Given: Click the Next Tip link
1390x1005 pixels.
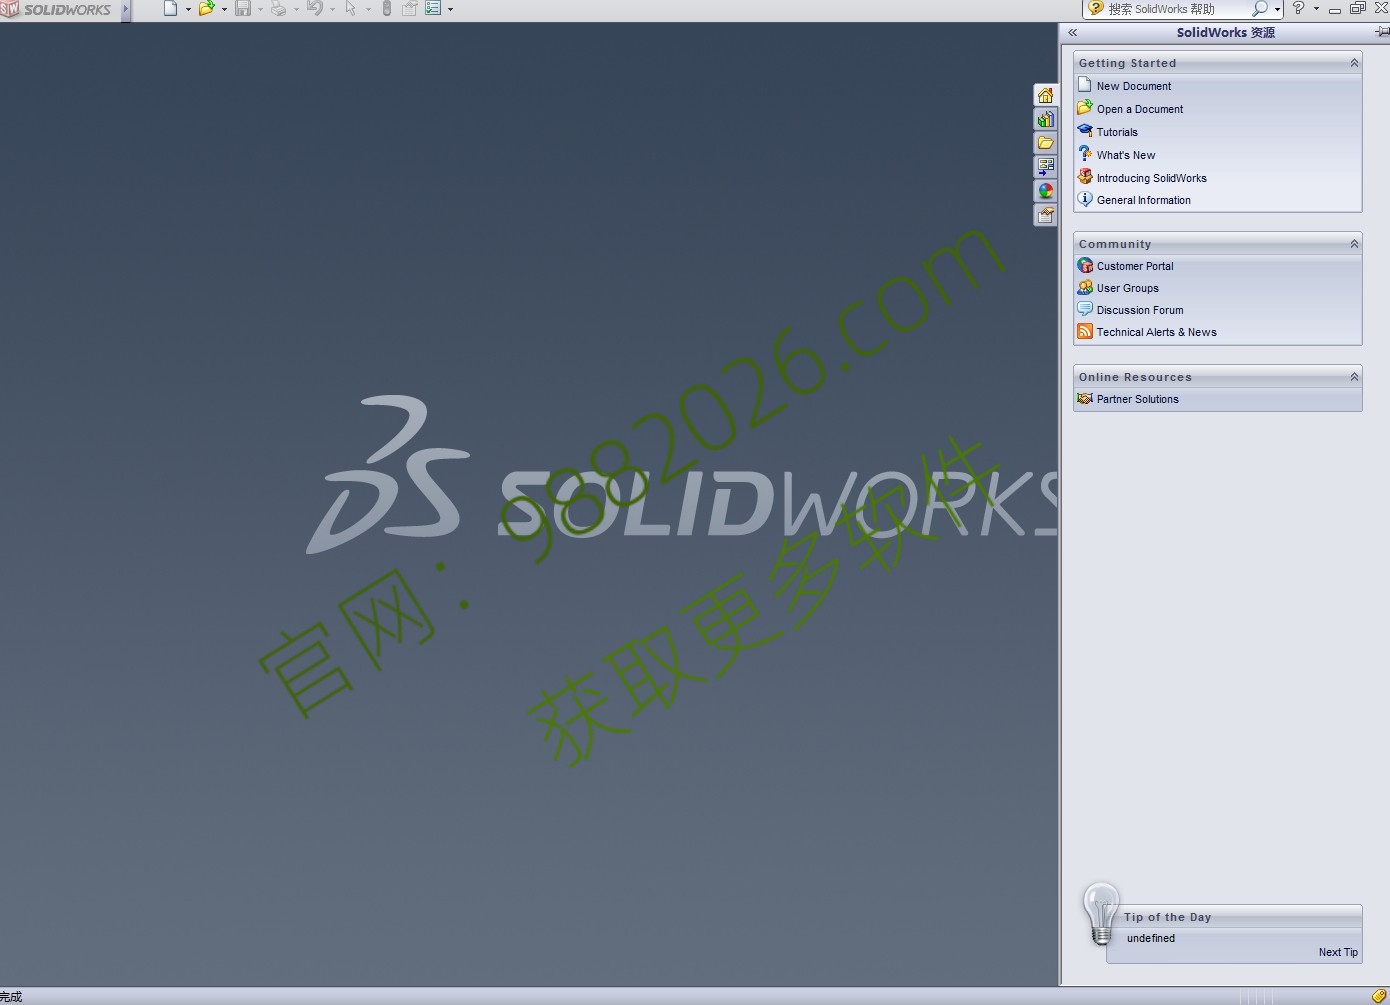Looking at the screenshot, I should point(1338,952).
